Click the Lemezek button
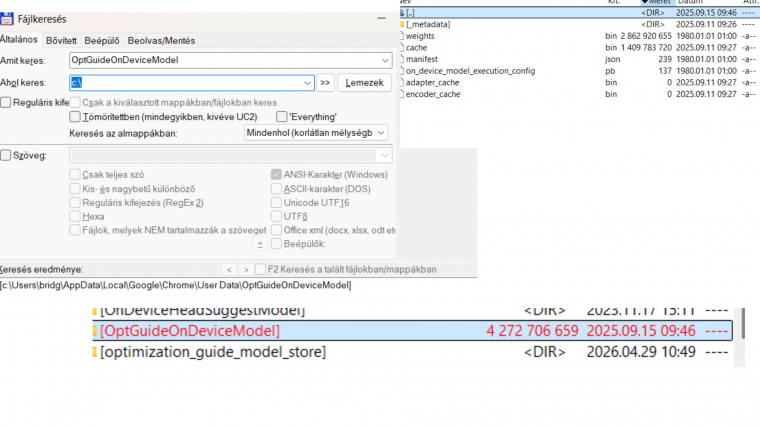The height and width of the screenshot is (427, 760). point(364,83)
